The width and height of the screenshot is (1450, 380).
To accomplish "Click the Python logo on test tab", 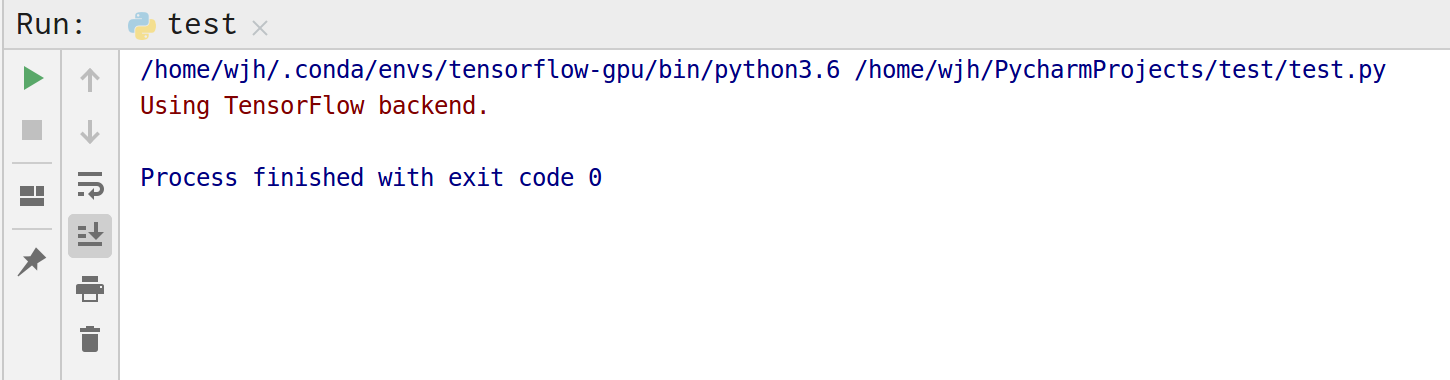I will (142, 25).
